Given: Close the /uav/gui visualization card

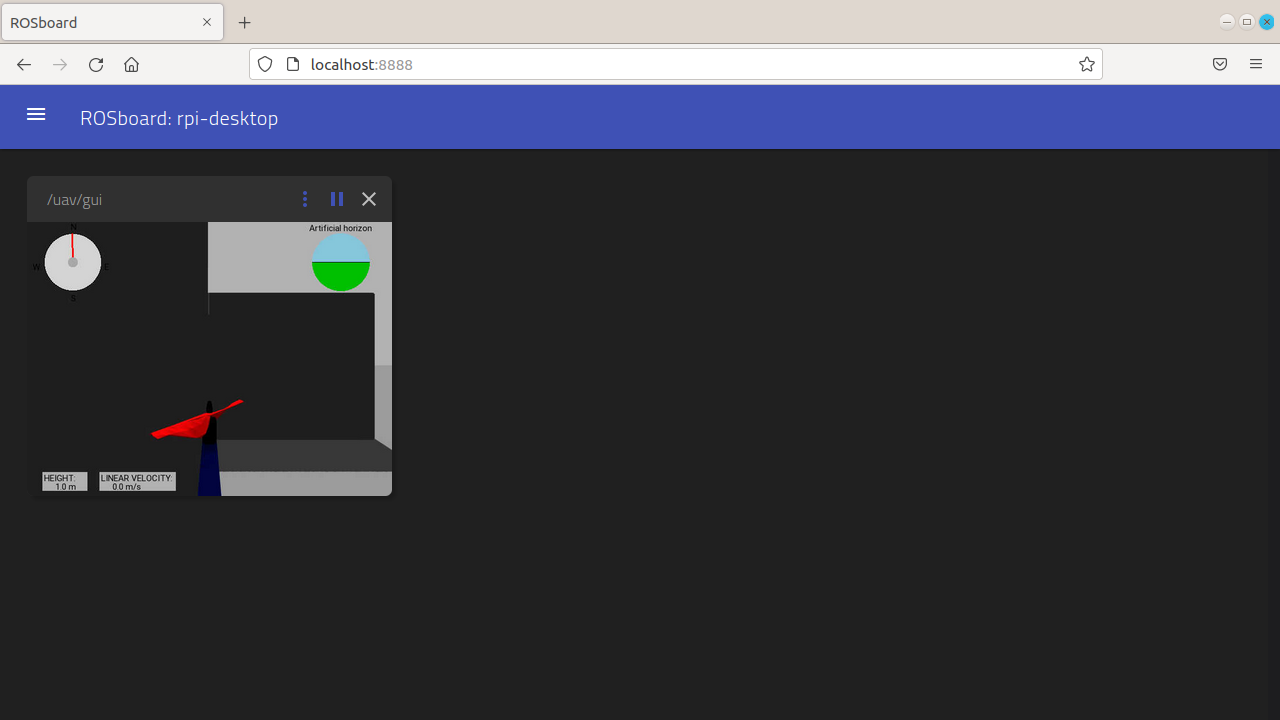Looking at the screenshot, I should coord(368,199).
